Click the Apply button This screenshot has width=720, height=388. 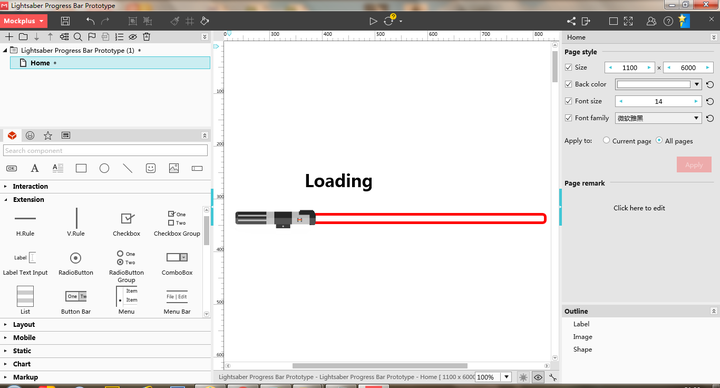pos(694,165)
